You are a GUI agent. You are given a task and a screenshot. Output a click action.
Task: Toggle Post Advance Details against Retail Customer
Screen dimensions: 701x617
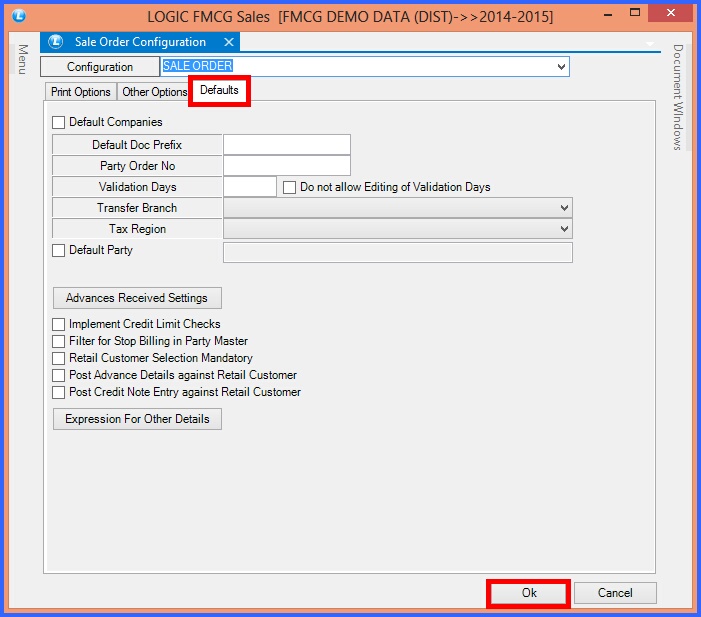click(x=59, y=375)
